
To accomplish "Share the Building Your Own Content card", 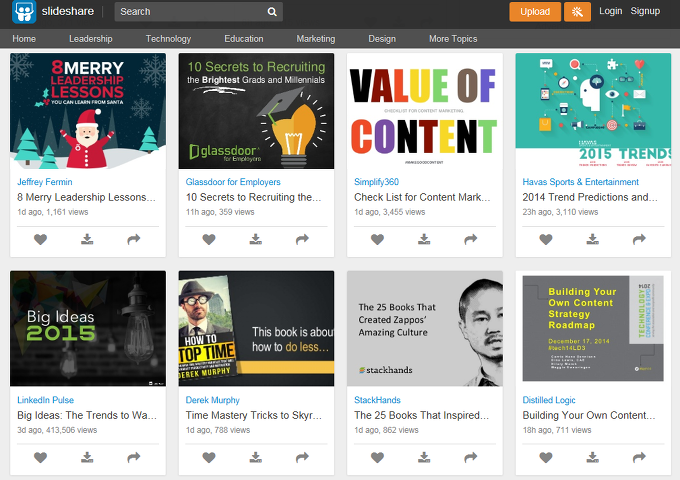I will 639,457.
